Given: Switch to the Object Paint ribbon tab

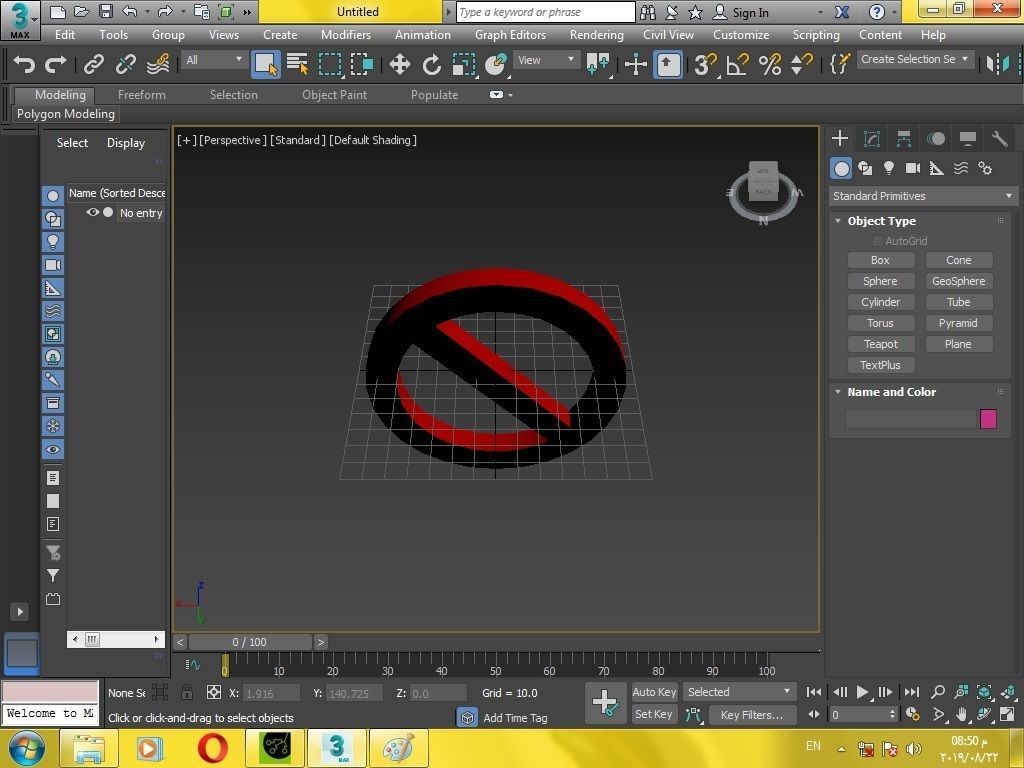Looking at the screenshot, I should 334,95.
